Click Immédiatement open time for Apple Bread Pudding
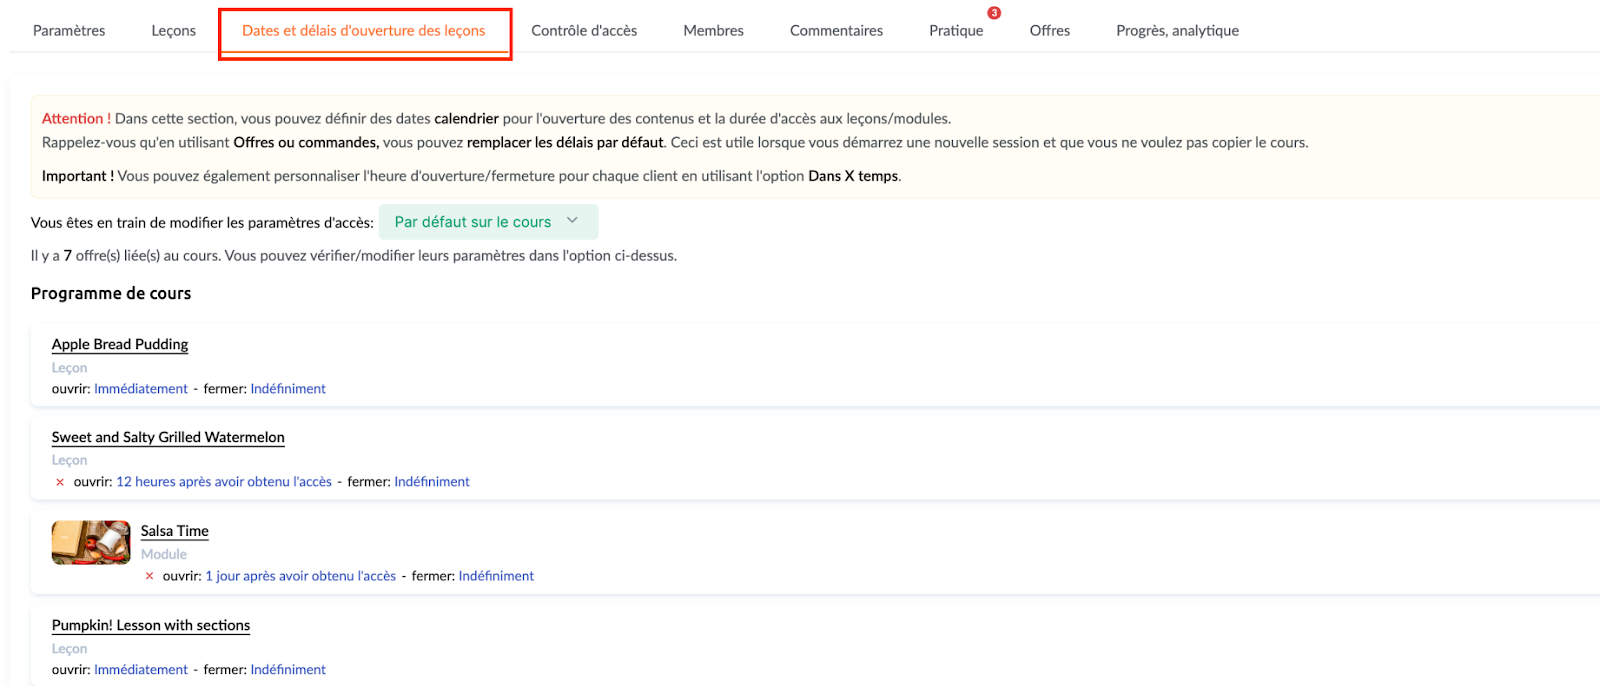The height and width of the screenshot is (686, 1600). [141, 389]
